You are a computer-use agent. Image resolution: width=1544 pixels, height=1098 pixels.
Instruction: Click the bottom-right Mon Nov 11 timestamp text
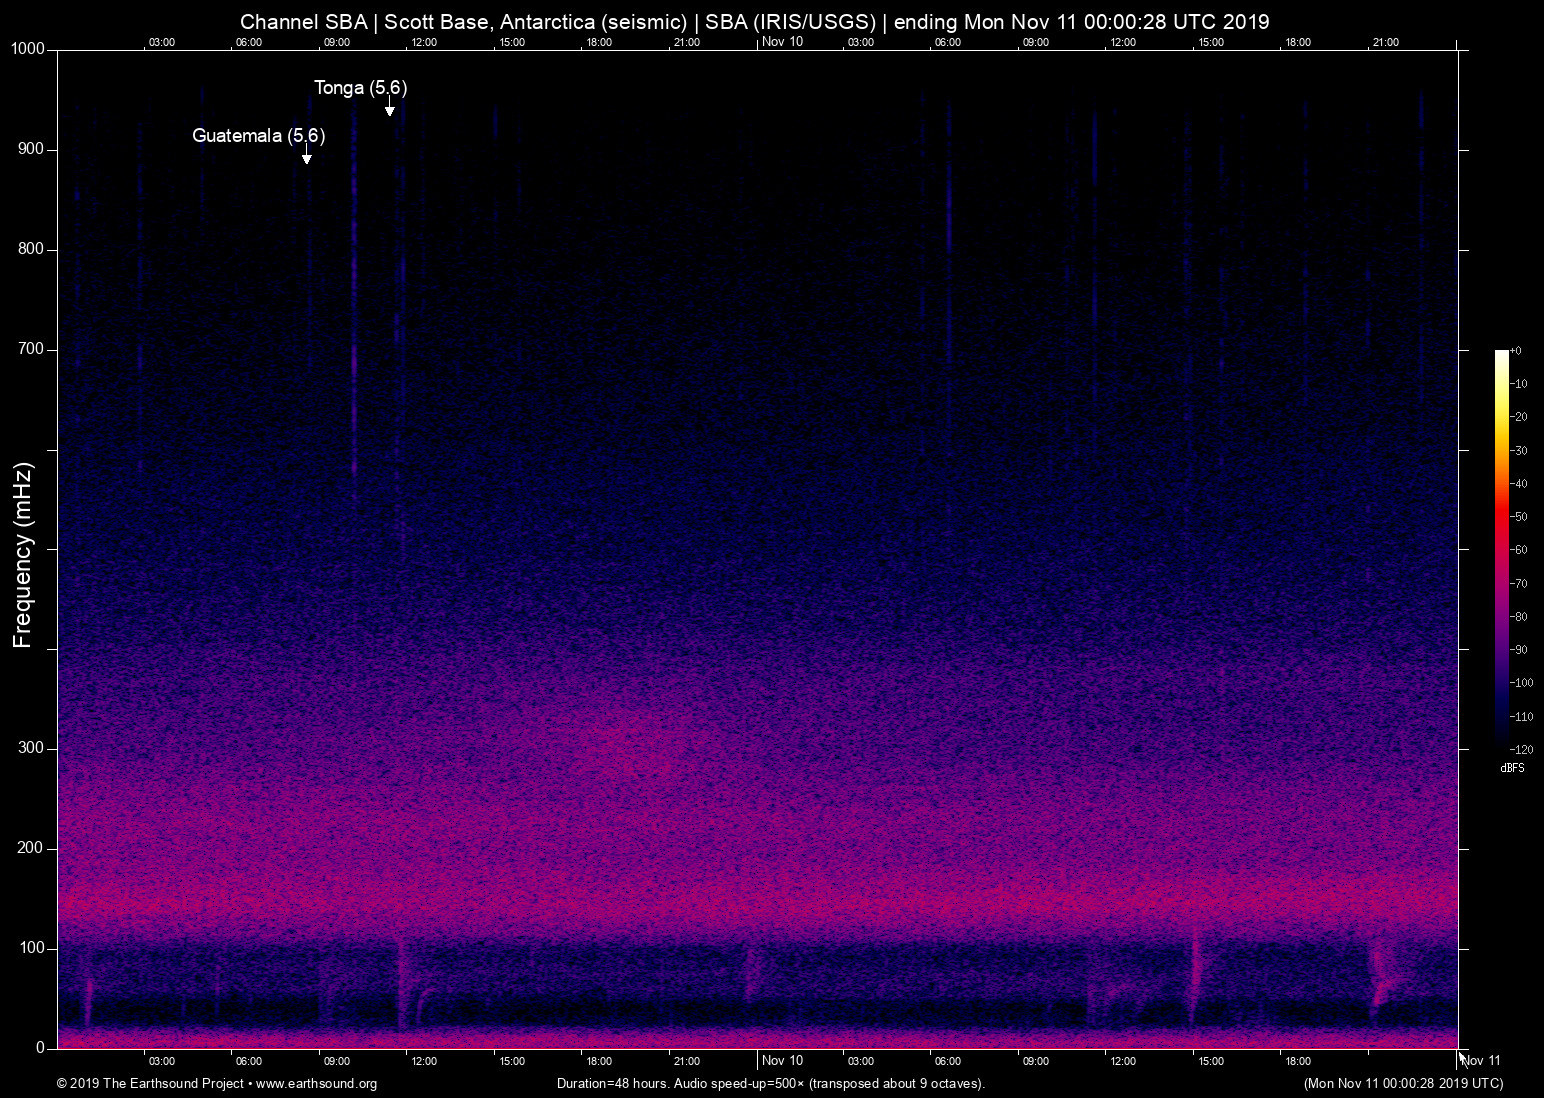1402,1084
